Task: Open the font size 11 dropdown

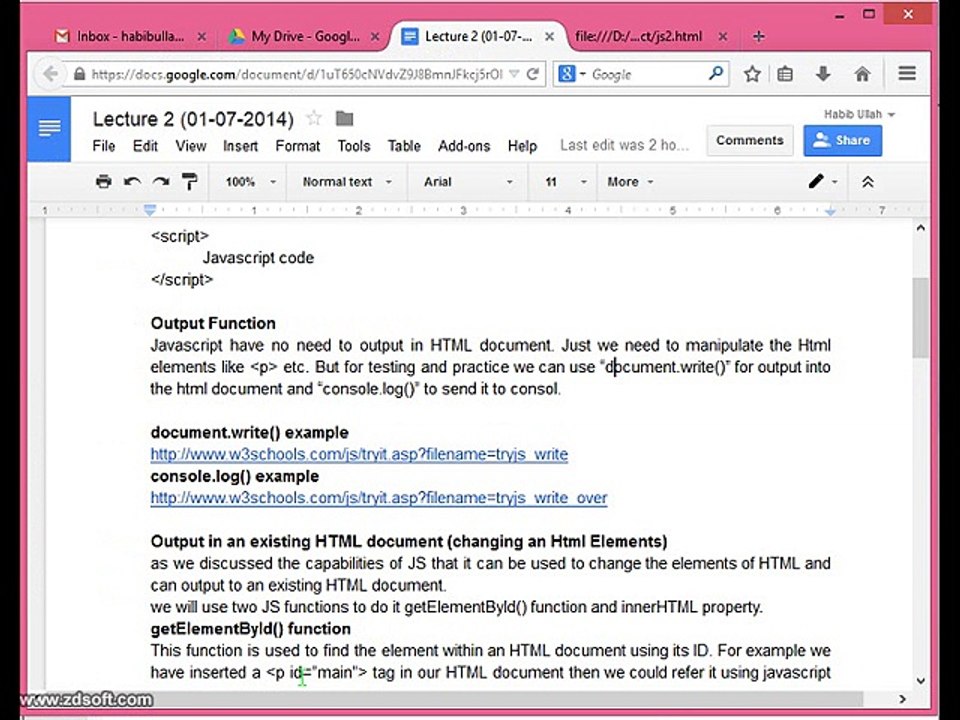Action: [x=565, y=182]
